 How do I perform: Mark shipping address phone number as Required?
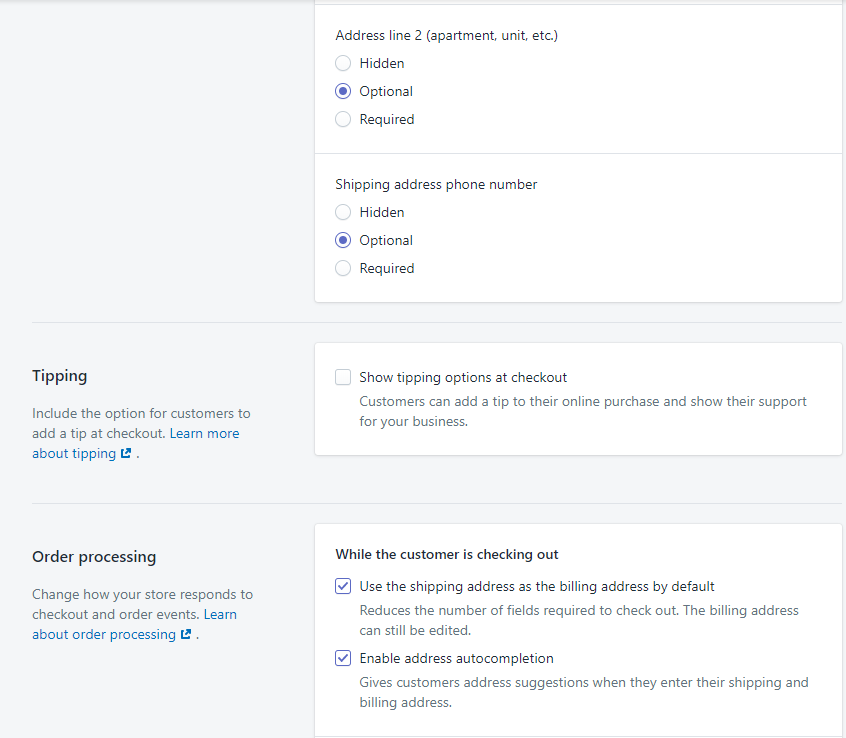pos(343,268)
